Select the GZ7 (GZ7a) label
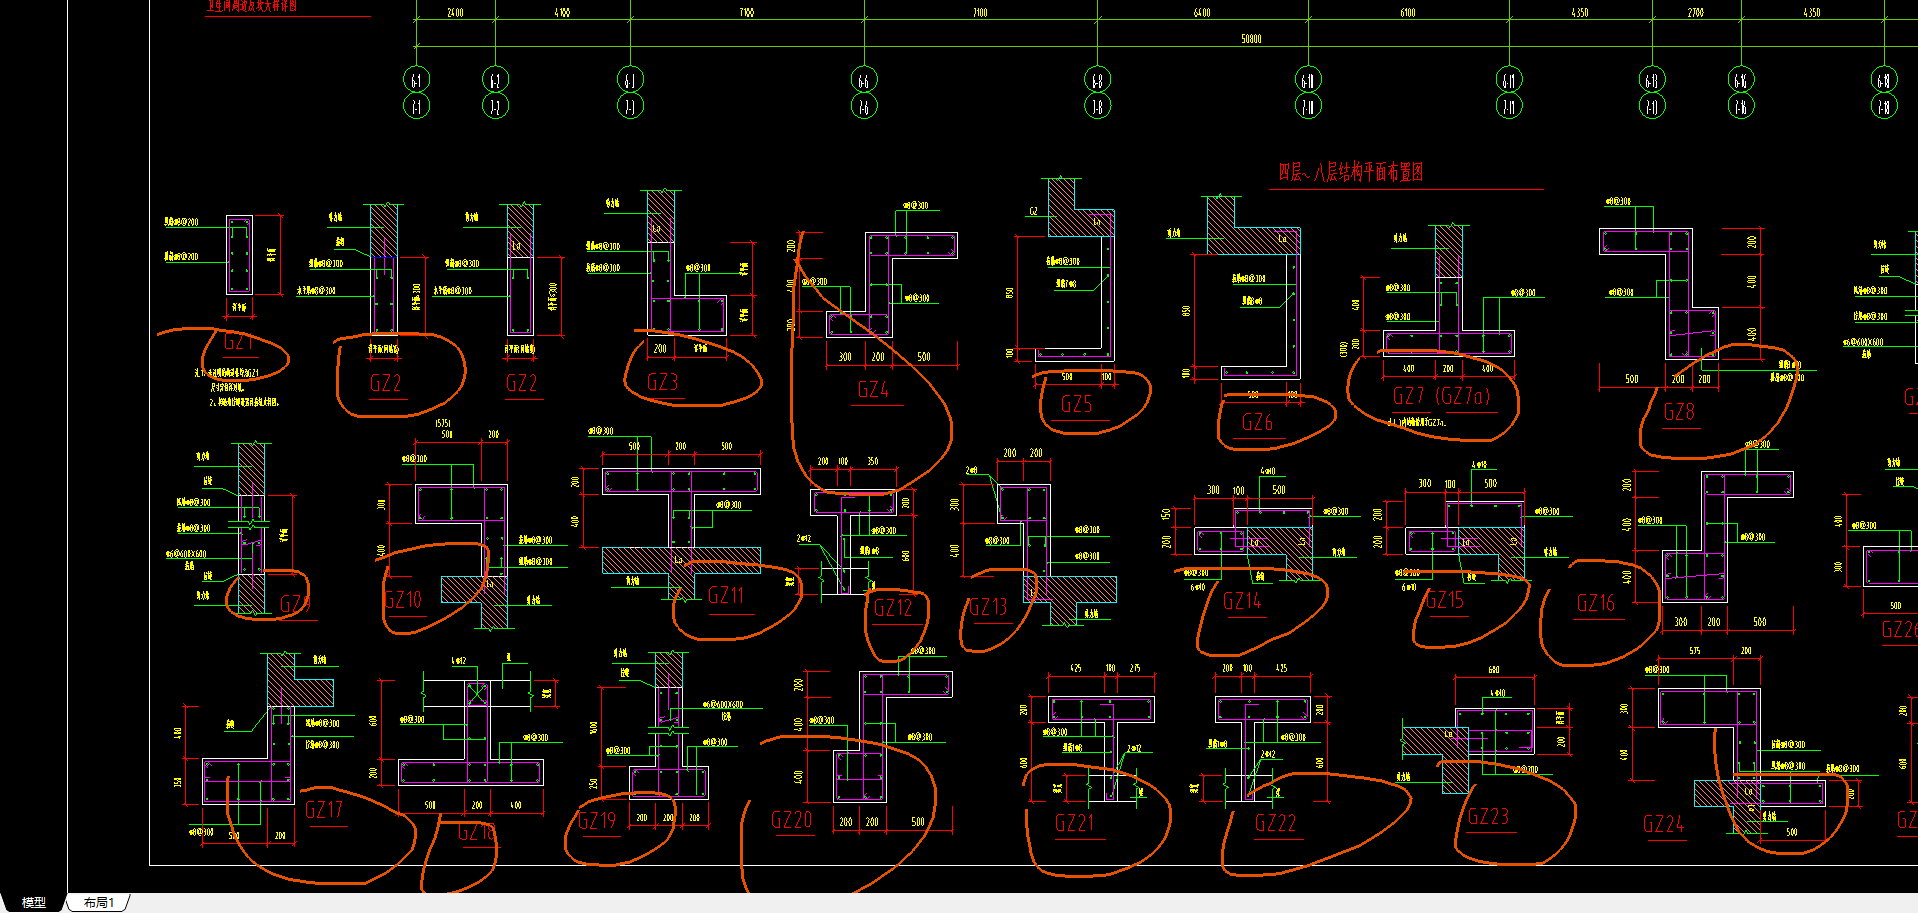This screenshot has width=1918, height=913. pyautogui.click(x=1441, y=396)
